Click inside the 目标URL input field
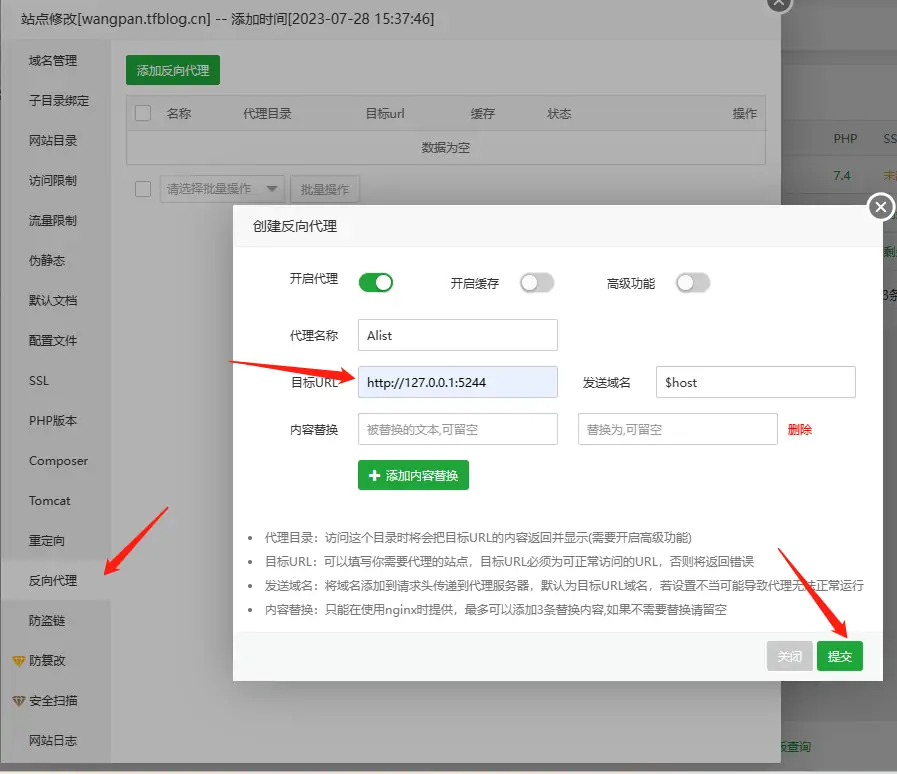 pyautogui.click(x=457, y=382)
